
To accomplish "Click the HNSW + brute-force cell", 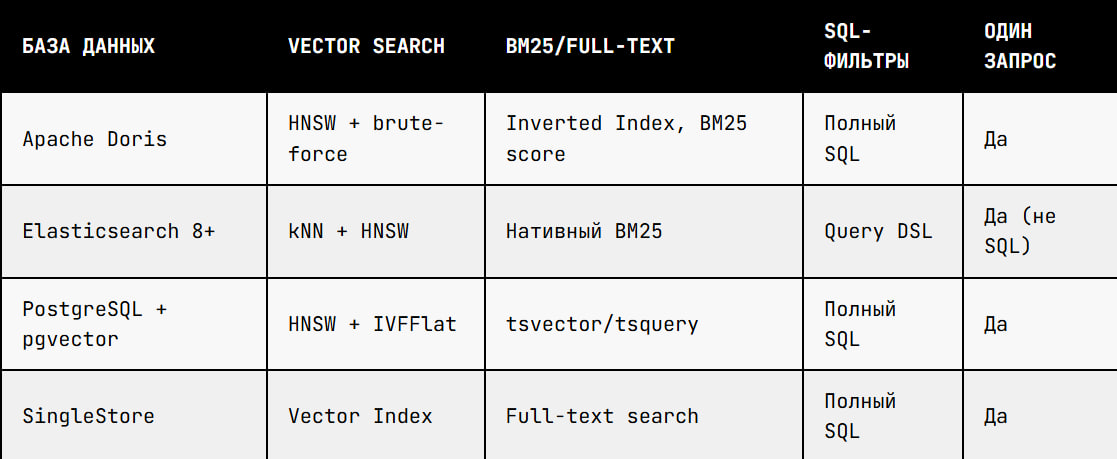I will [x=376, y=139].
